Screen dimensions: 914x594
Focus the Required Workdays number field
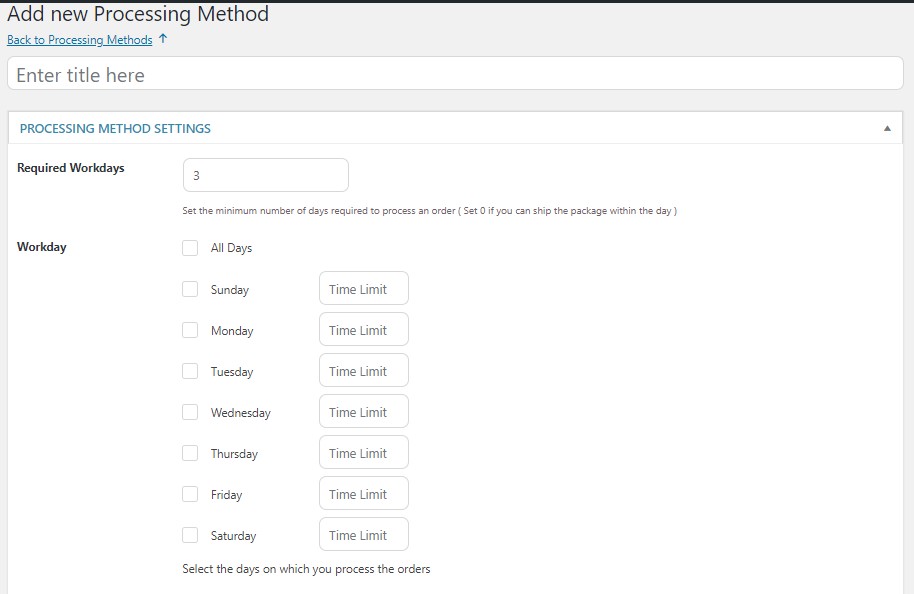pos(266,175)
